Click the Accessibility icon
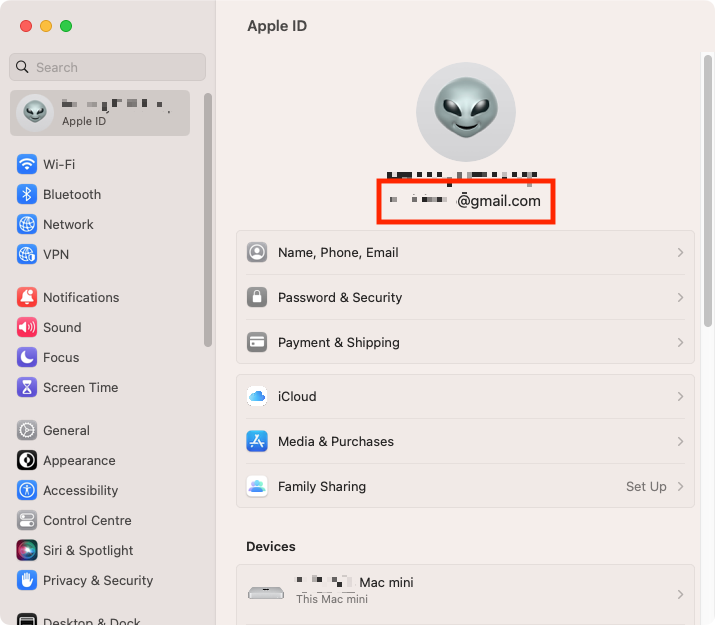Image resolution: width=715 pixels, height=625 pixels. click(27, 491)
